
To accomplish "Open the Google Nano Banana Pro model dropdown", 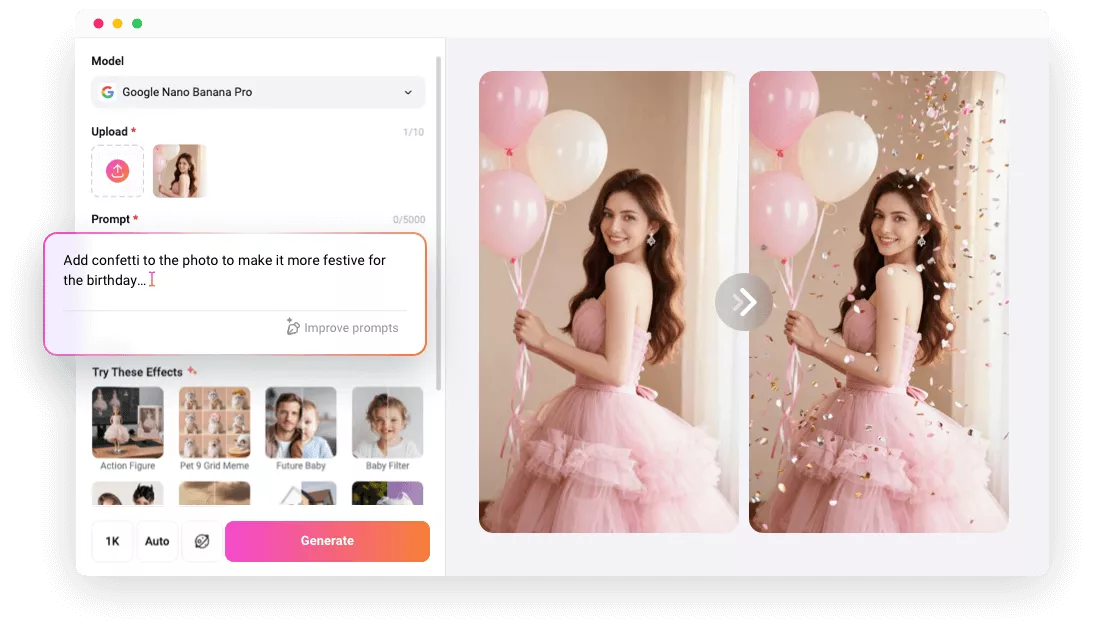I will coord(258,92).
